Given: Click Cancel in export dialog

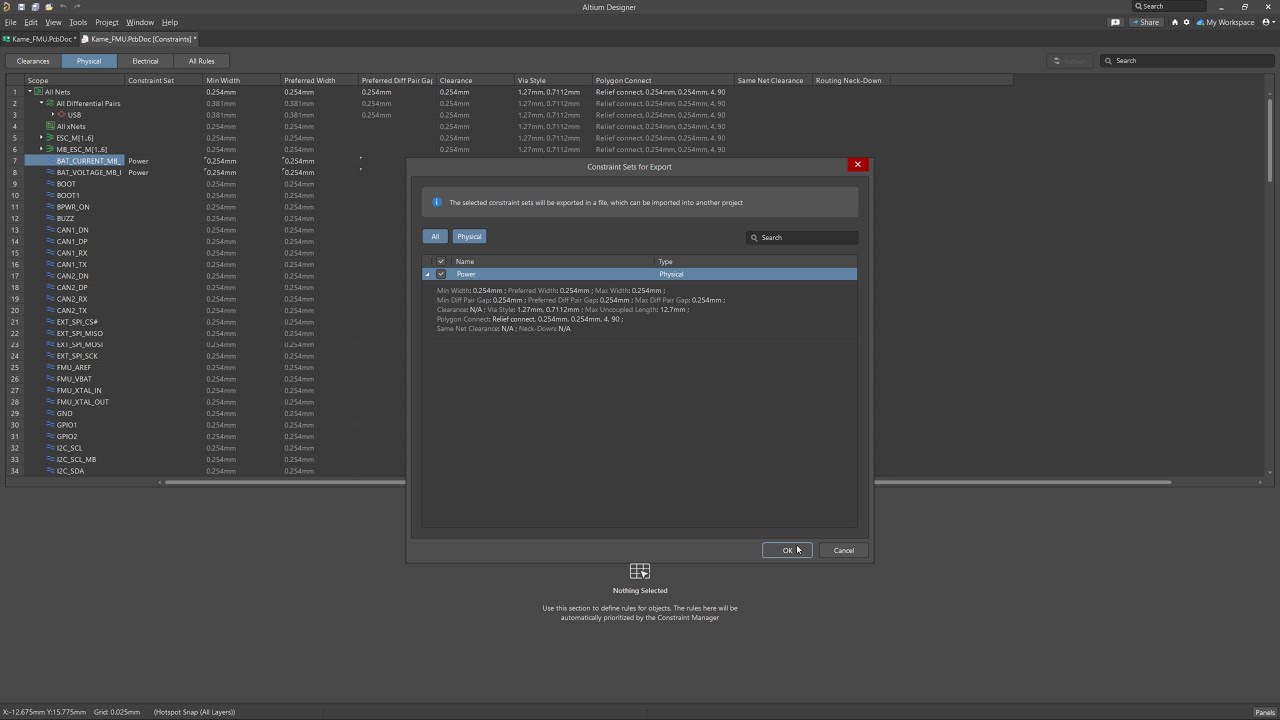Looking at the screenshot, I should [843, 550].
